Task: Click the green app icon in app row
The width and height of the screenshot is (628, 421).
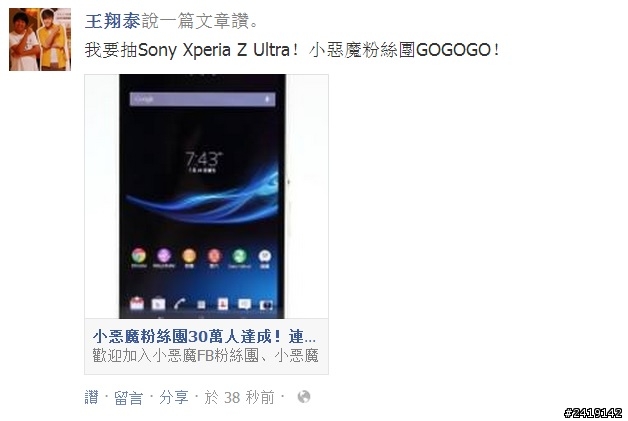Action: 240,256
